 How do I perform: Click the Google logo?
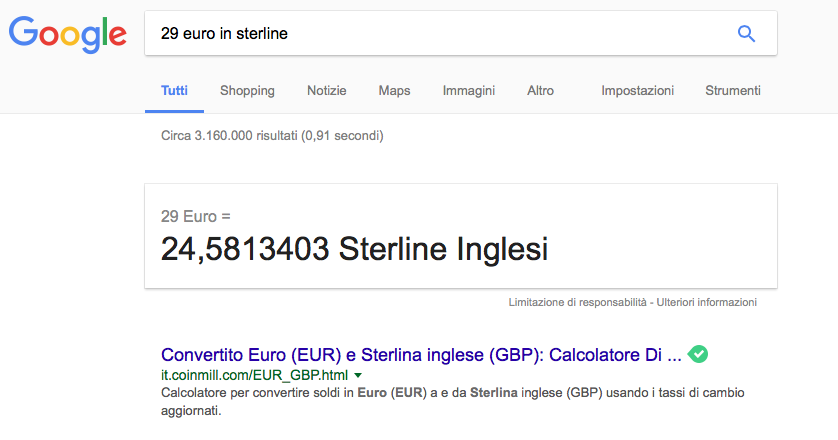[68, 34]
